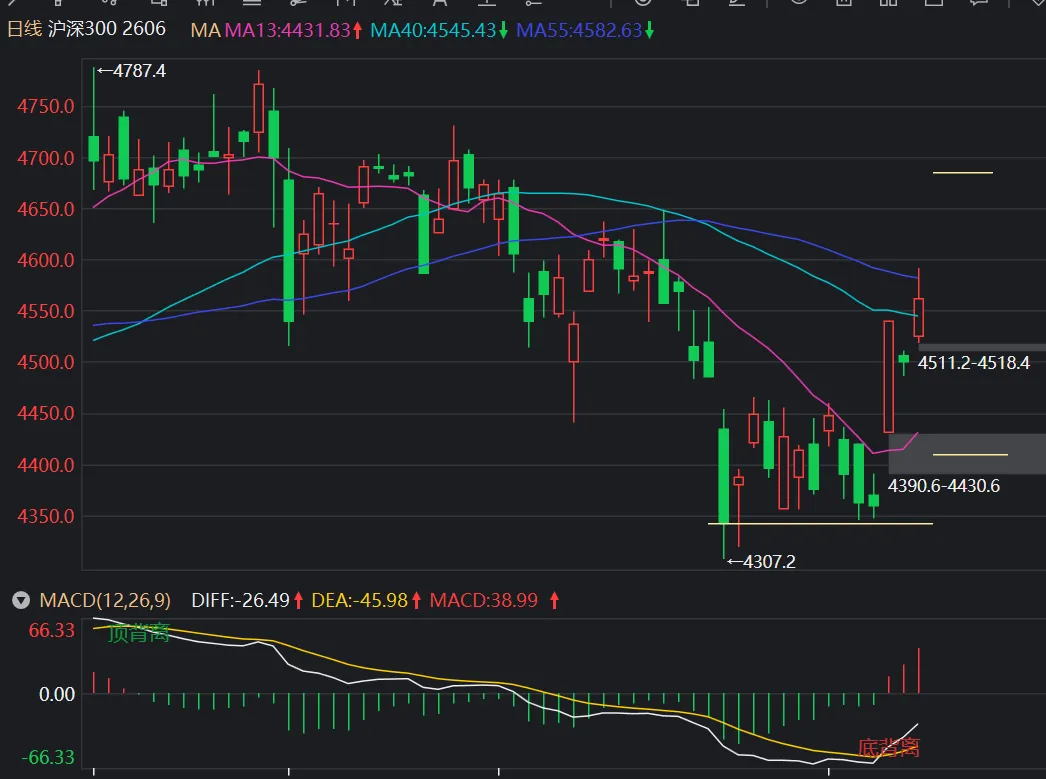Click the 4600.0 price axis label

click(46, 260)
